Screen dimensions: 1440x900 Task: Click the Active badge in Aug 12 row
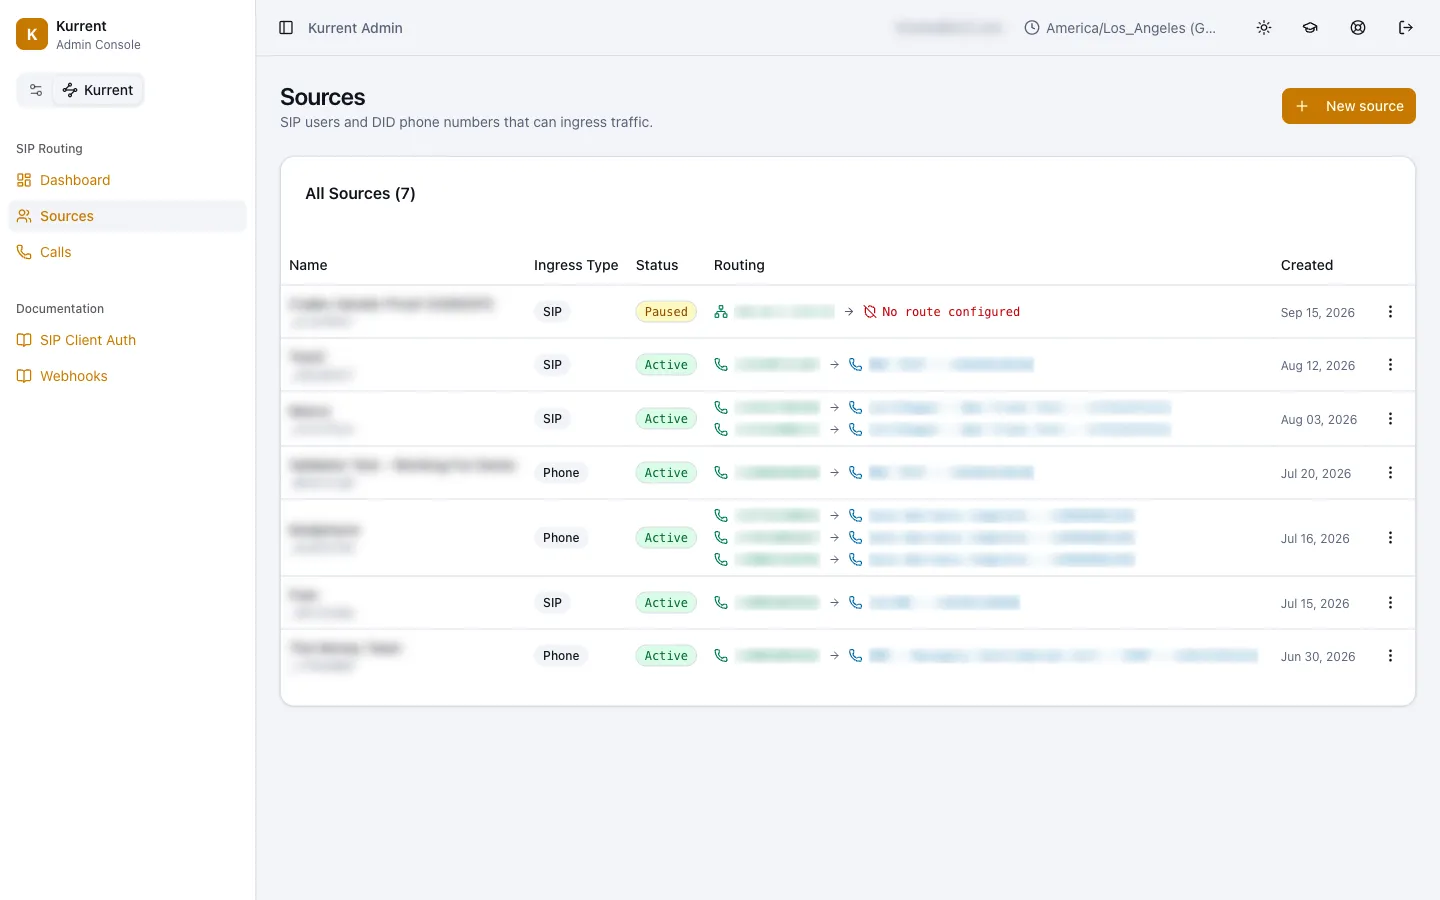pos(666,365)
